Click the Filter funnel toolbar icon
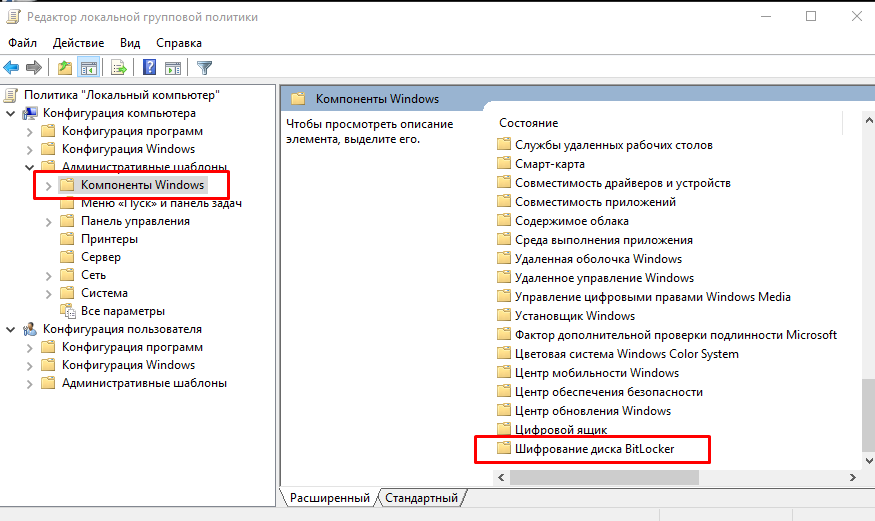The height and width of the screenshot is (521, 875). pyautogui.click(x=204, y=68)
